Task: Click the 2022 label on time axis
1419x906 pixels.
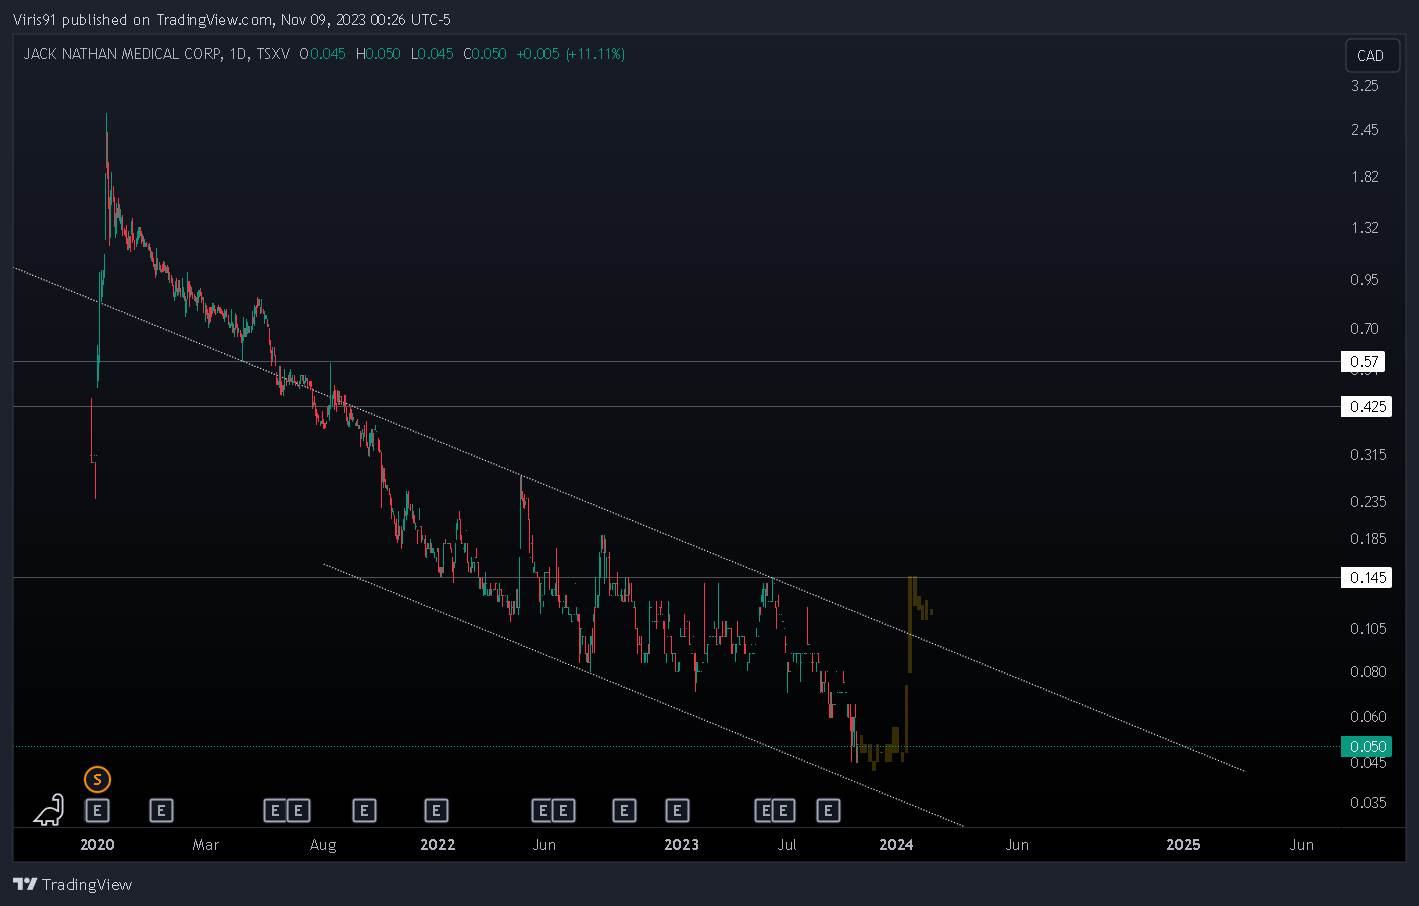Action: (438, 845)
